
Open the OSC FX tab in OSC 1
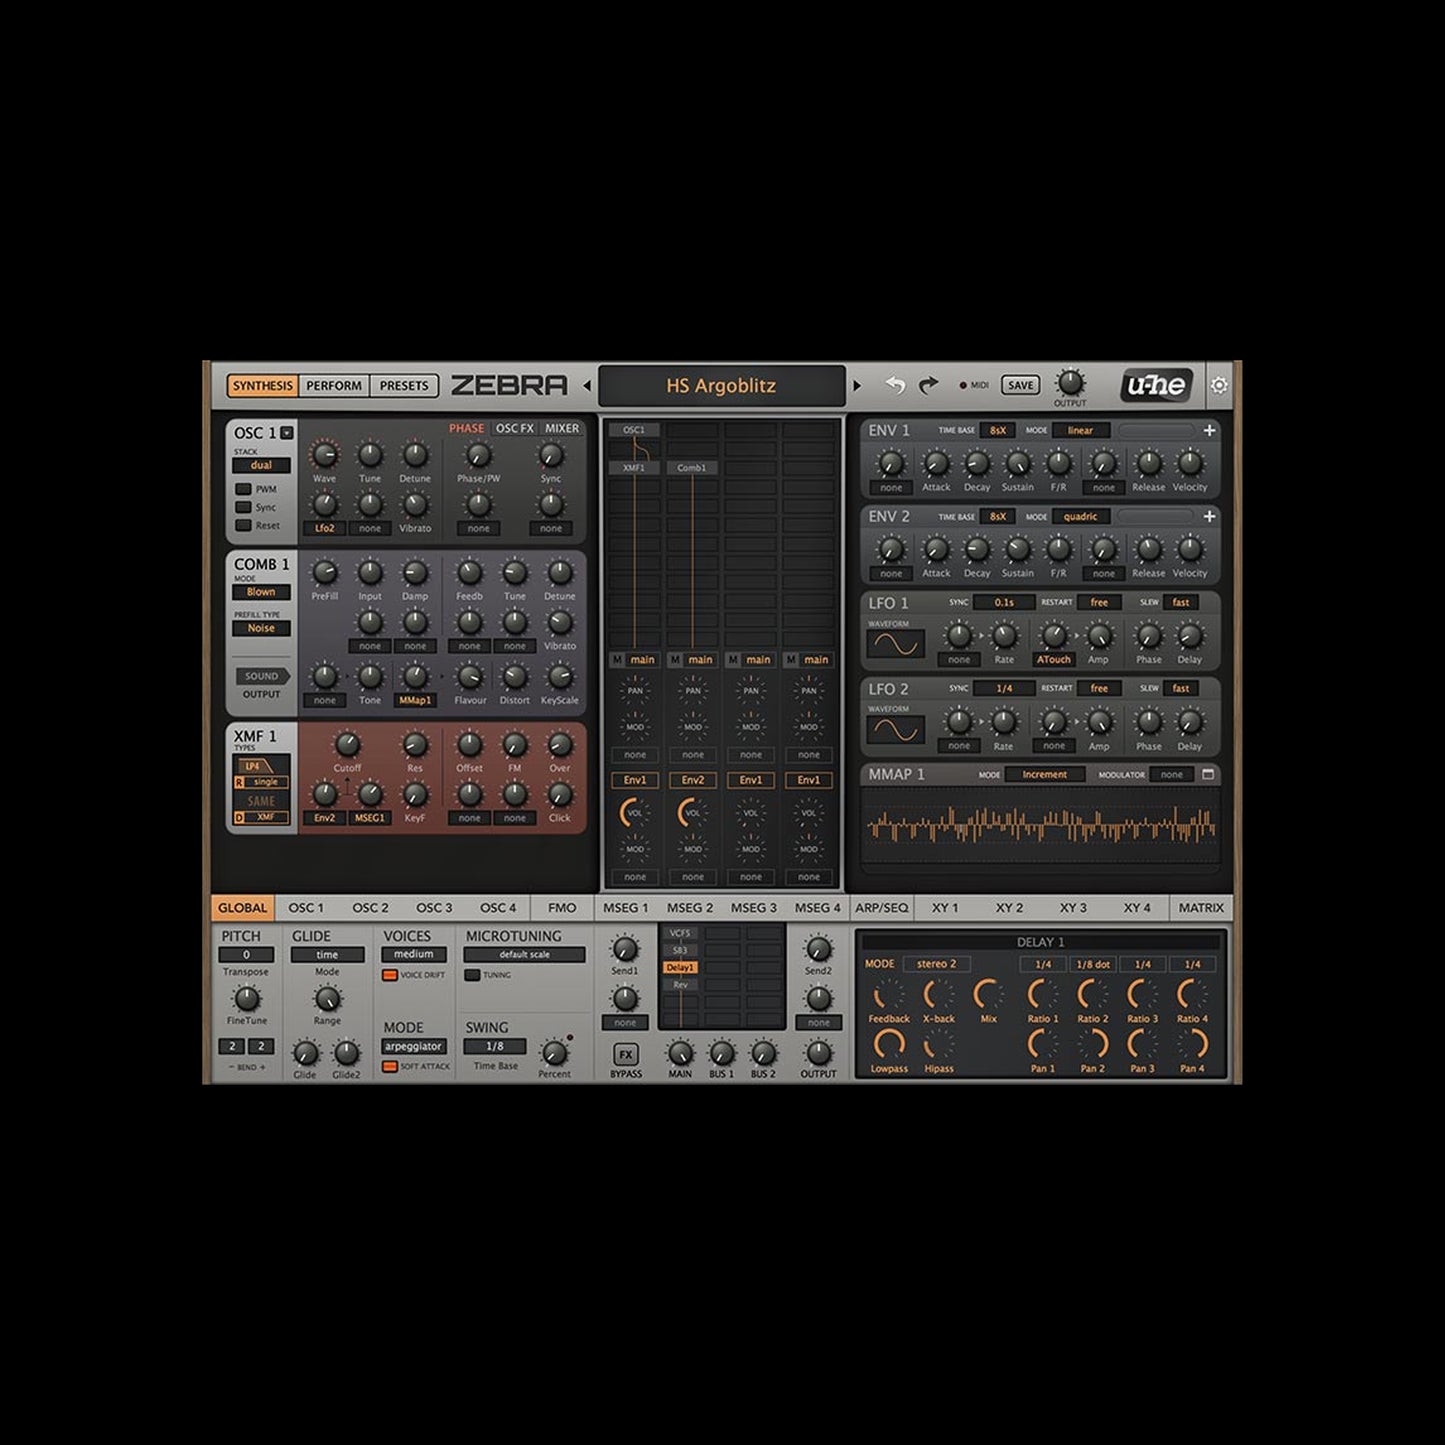(x=514, y=428)
